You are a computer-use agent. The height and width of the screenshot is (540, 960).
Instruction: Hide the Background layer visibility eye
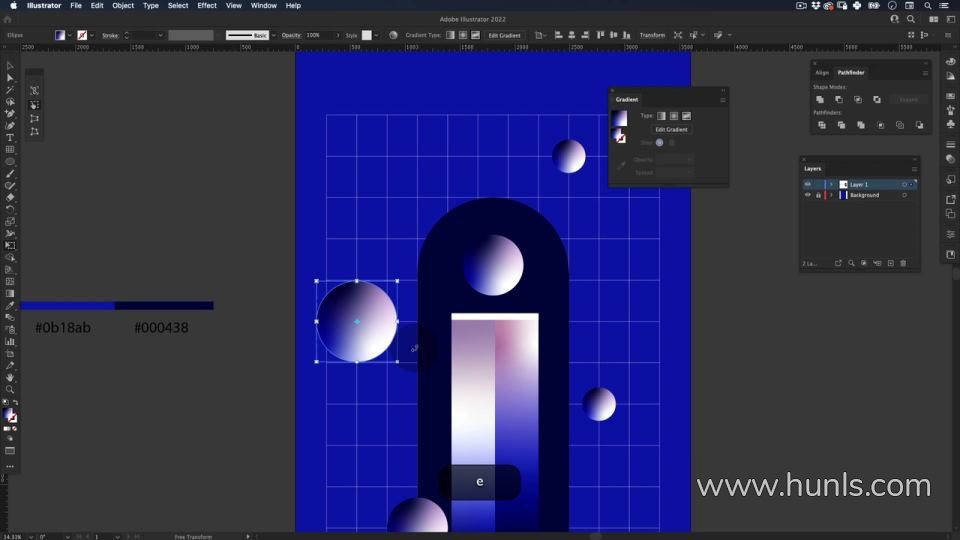808,195
